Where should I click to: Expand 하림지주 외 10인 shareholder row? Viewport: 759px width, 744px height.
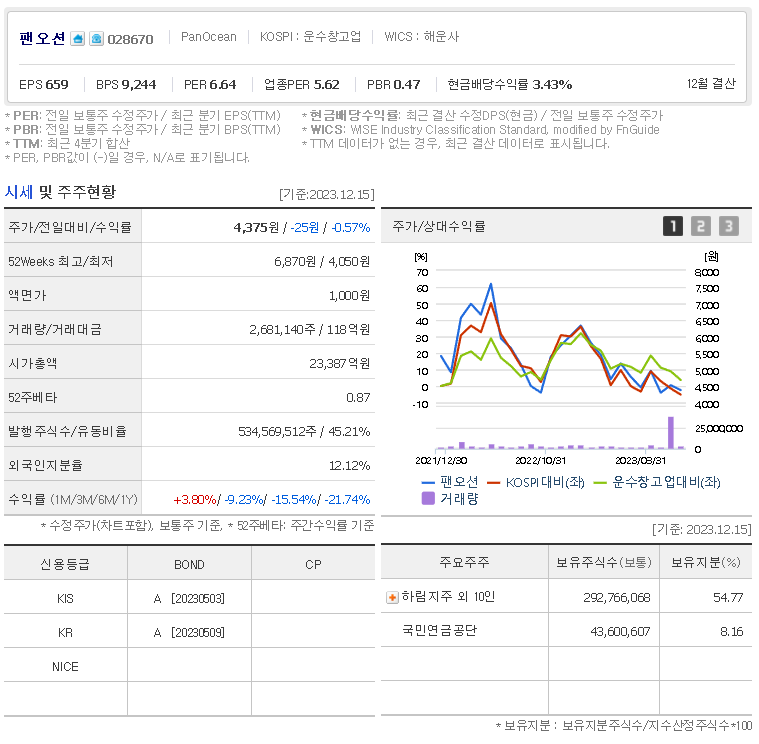tap(392, 598)
